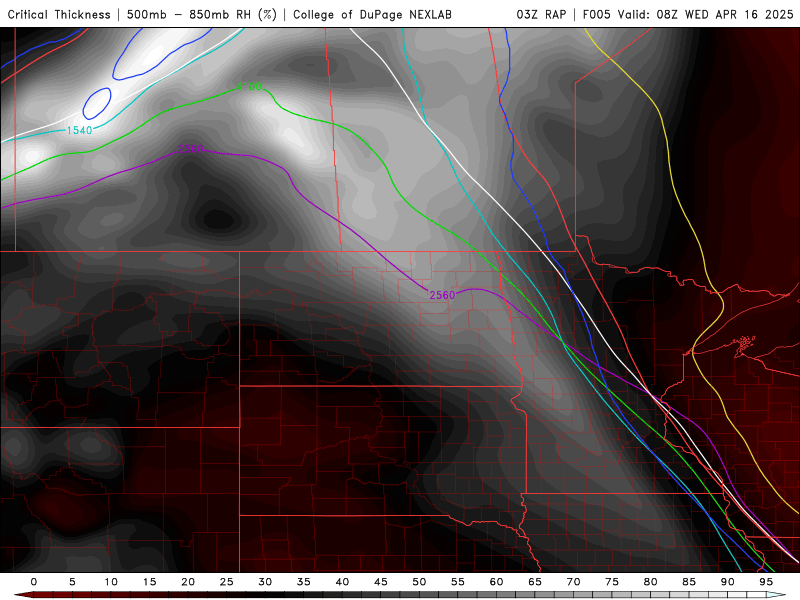Click the "30" value on the color scale

pyautogui.click(x=265, y=582)
